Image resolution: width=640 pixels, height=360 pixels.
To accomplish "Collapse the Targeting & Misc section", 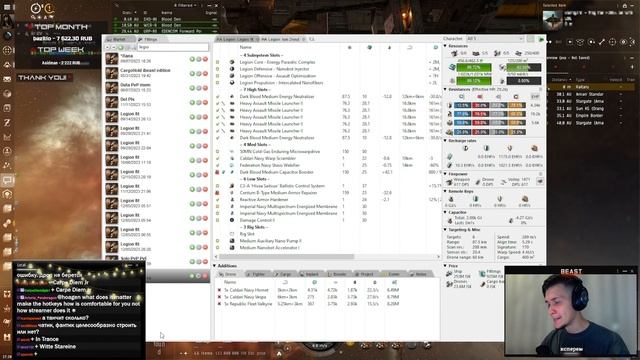I will tap(446, 229).
